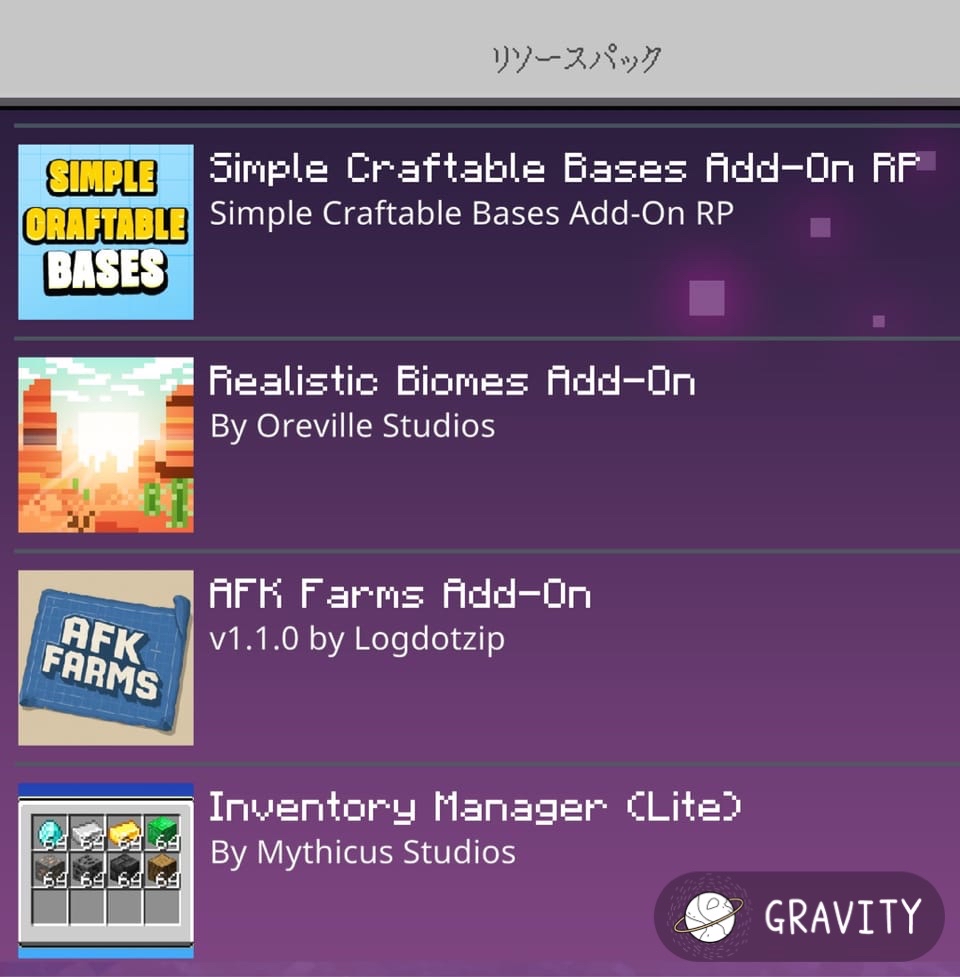Click the diamond item in Inventory Manager icon
Screen dimensions: 960x977
(50, 832)
